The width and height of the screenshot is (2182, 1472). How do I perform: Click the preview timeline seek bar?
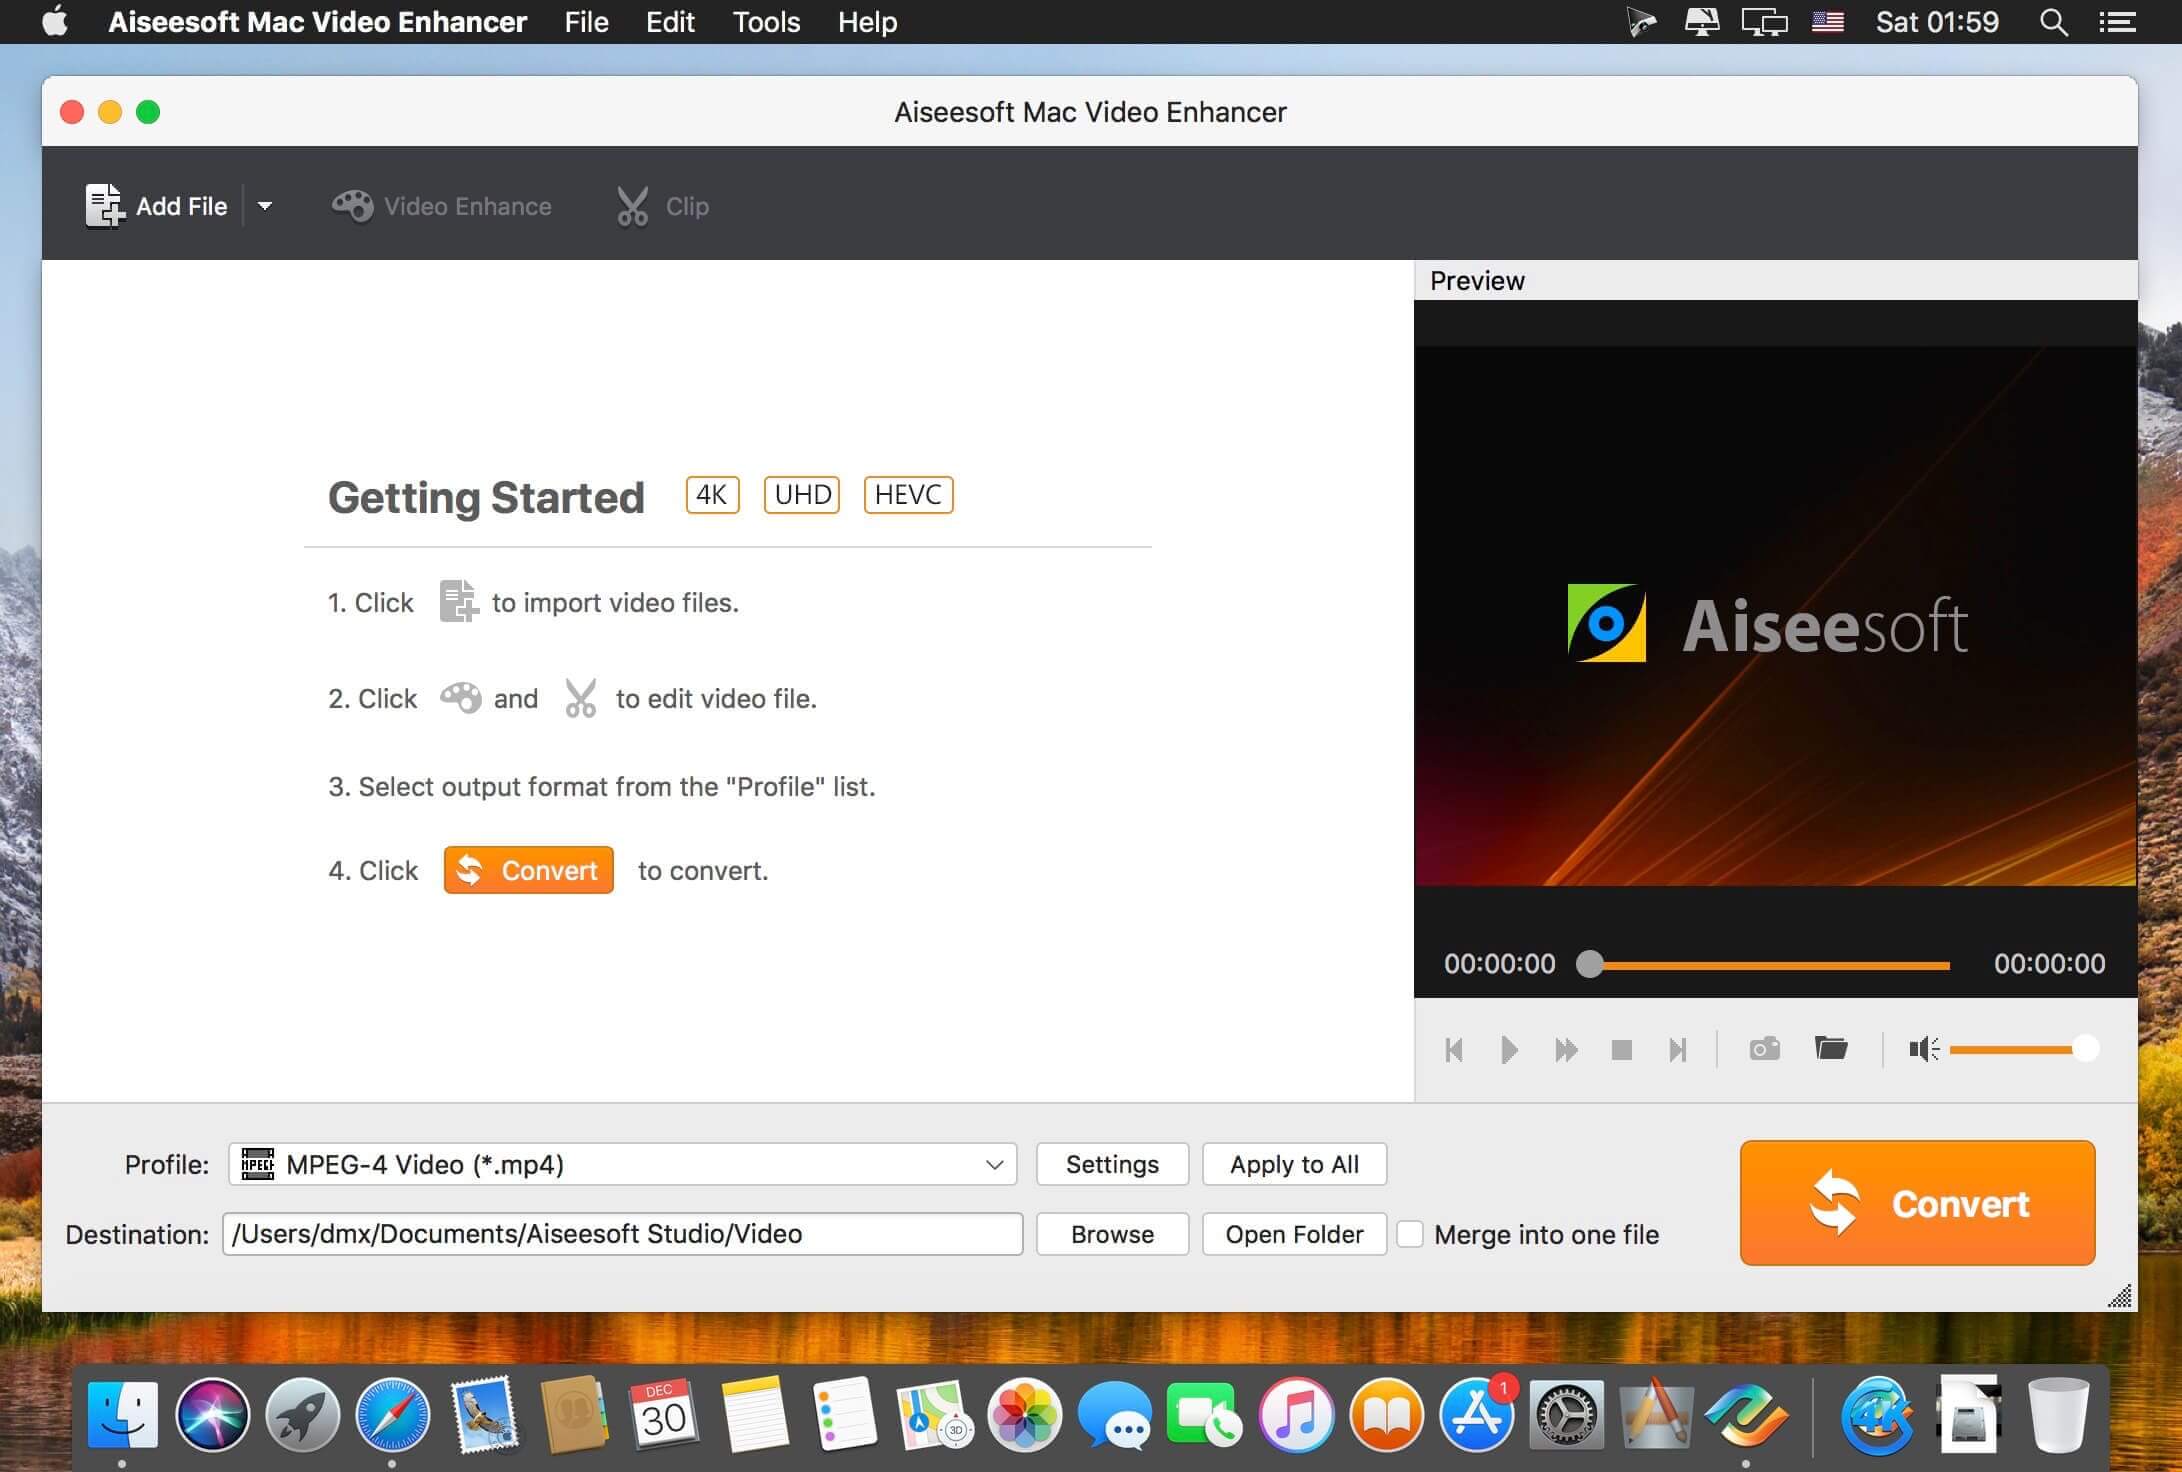pyautogui.click(x=1764, y=965)
